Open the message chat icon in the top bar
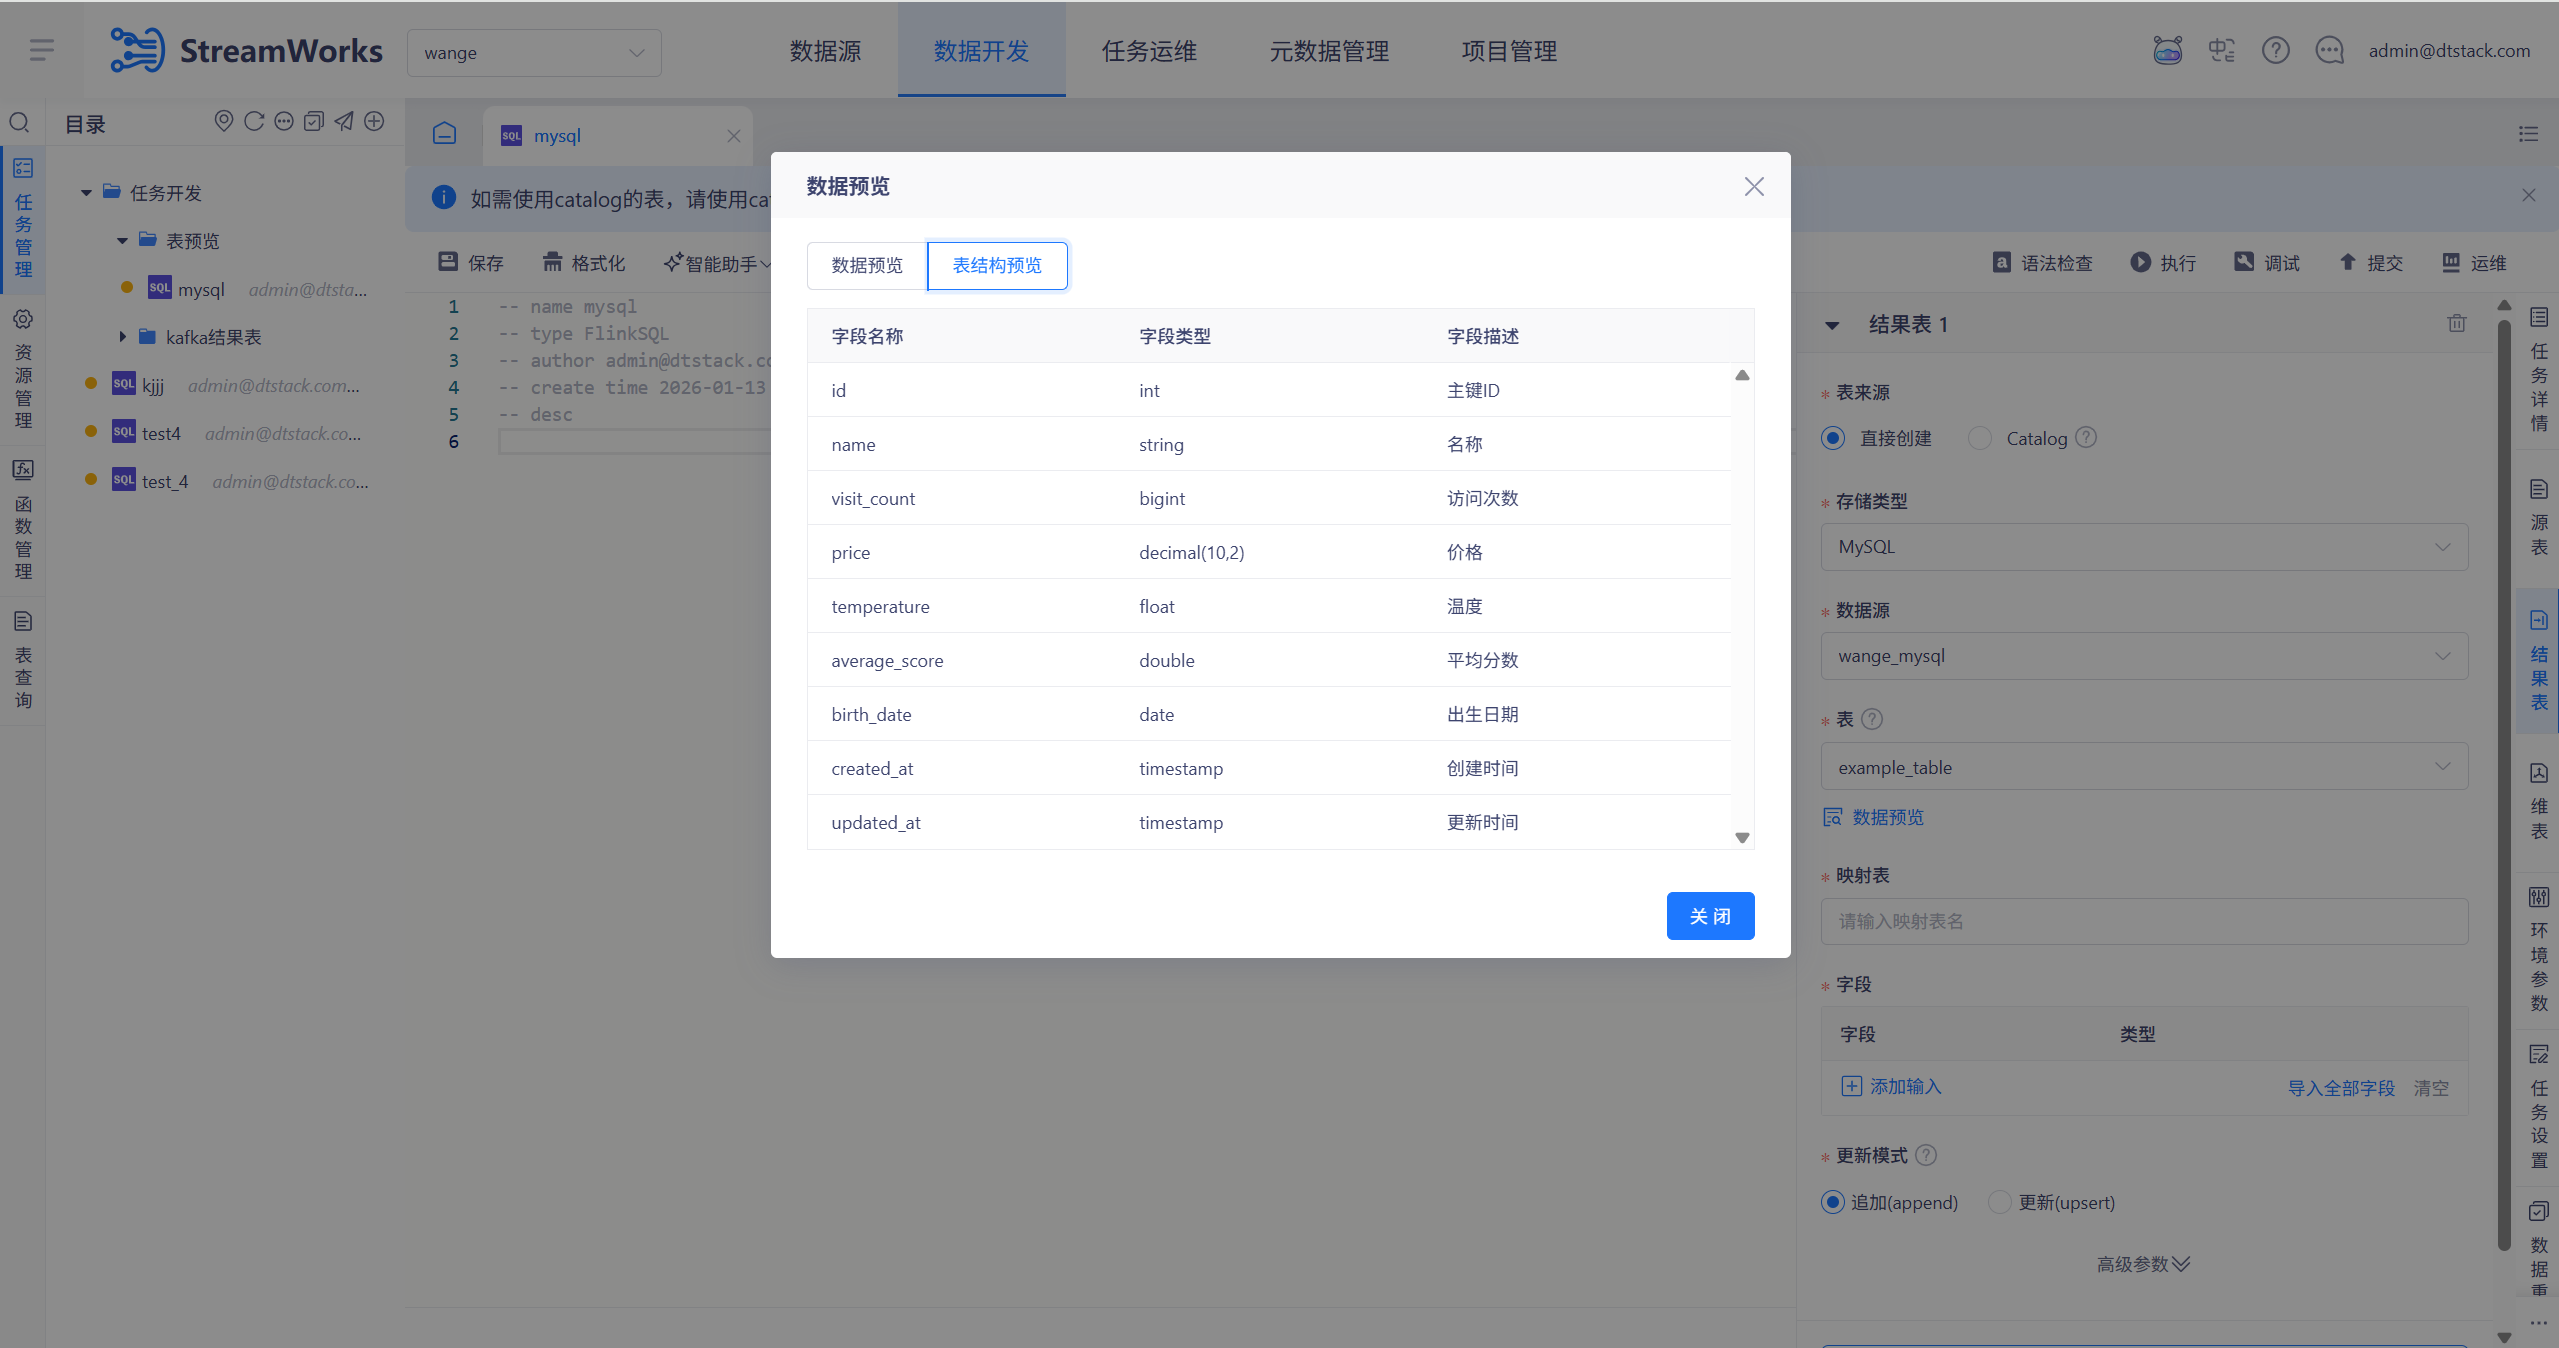 coord(2330,50)
